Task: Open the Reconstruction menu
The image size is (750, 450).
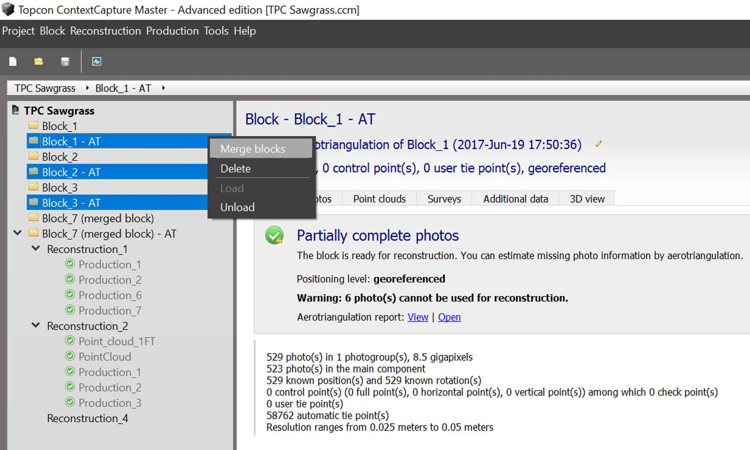Action: click(105, 31)
